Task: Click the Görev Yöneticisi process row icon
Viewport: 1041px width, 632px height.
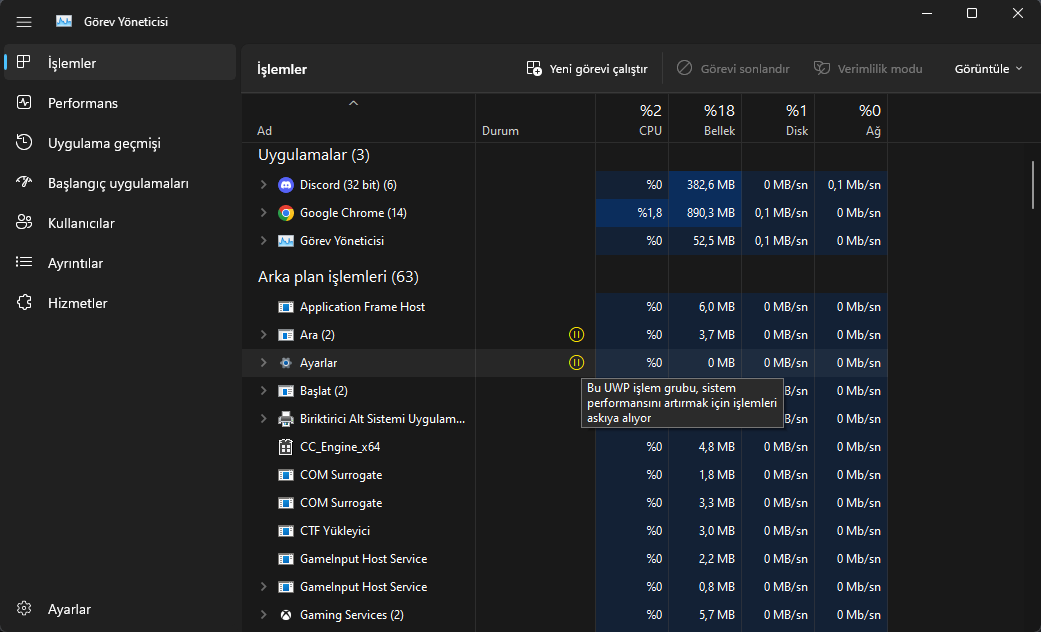Action: (286, 241)
